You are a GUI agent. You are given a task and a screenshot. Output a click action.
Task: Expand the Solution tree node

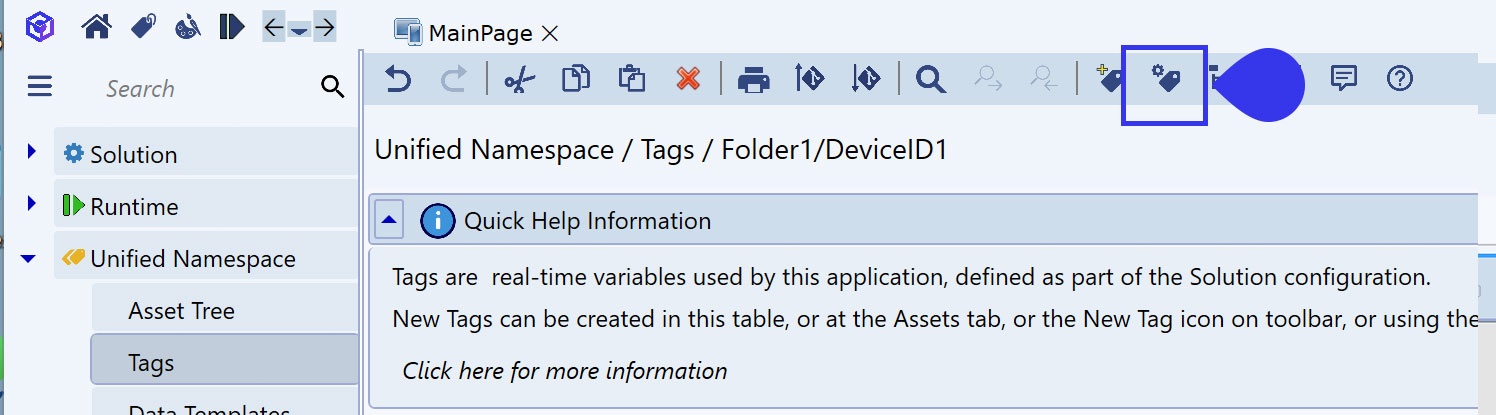(x=32, y=153)
